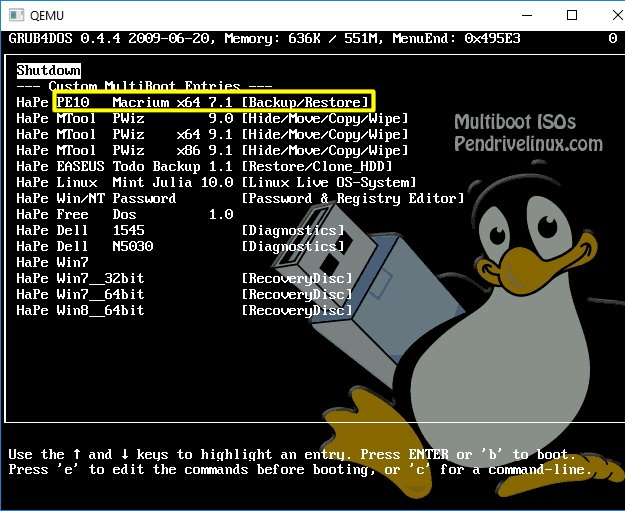The image size is (625, 511).
Task: Close the QEMU window
Action: point(617,16)
